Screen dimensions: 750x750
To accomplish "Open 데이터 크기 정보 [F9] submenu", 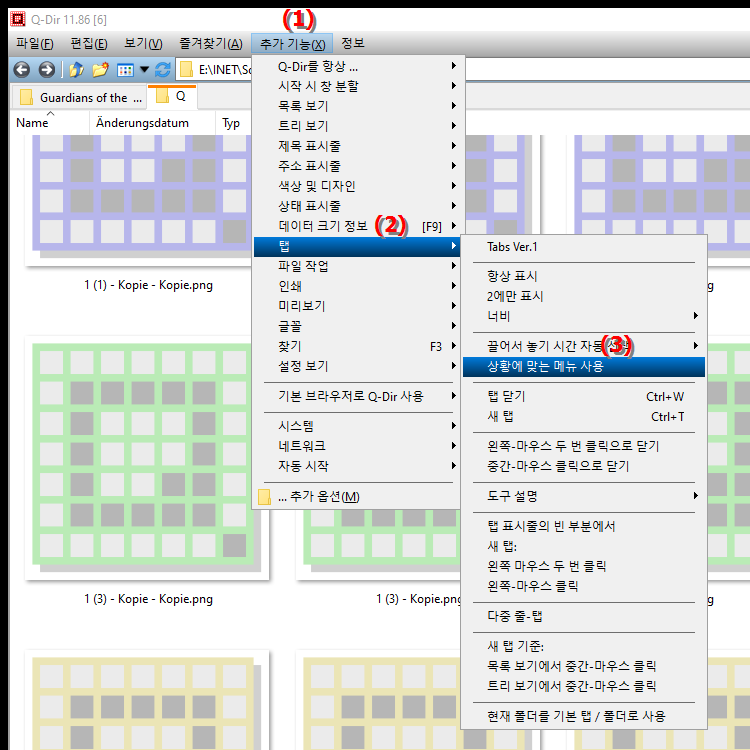I will tap(357, 226).
